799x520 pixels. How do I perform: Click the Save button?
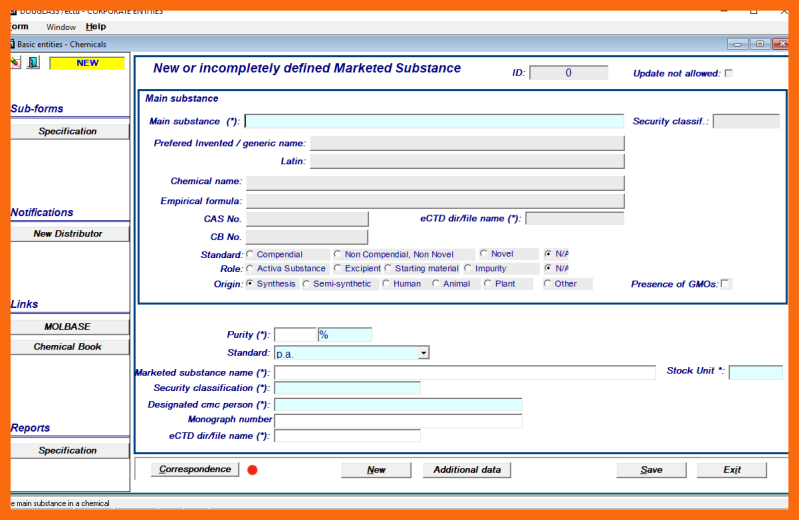(651, 470)
